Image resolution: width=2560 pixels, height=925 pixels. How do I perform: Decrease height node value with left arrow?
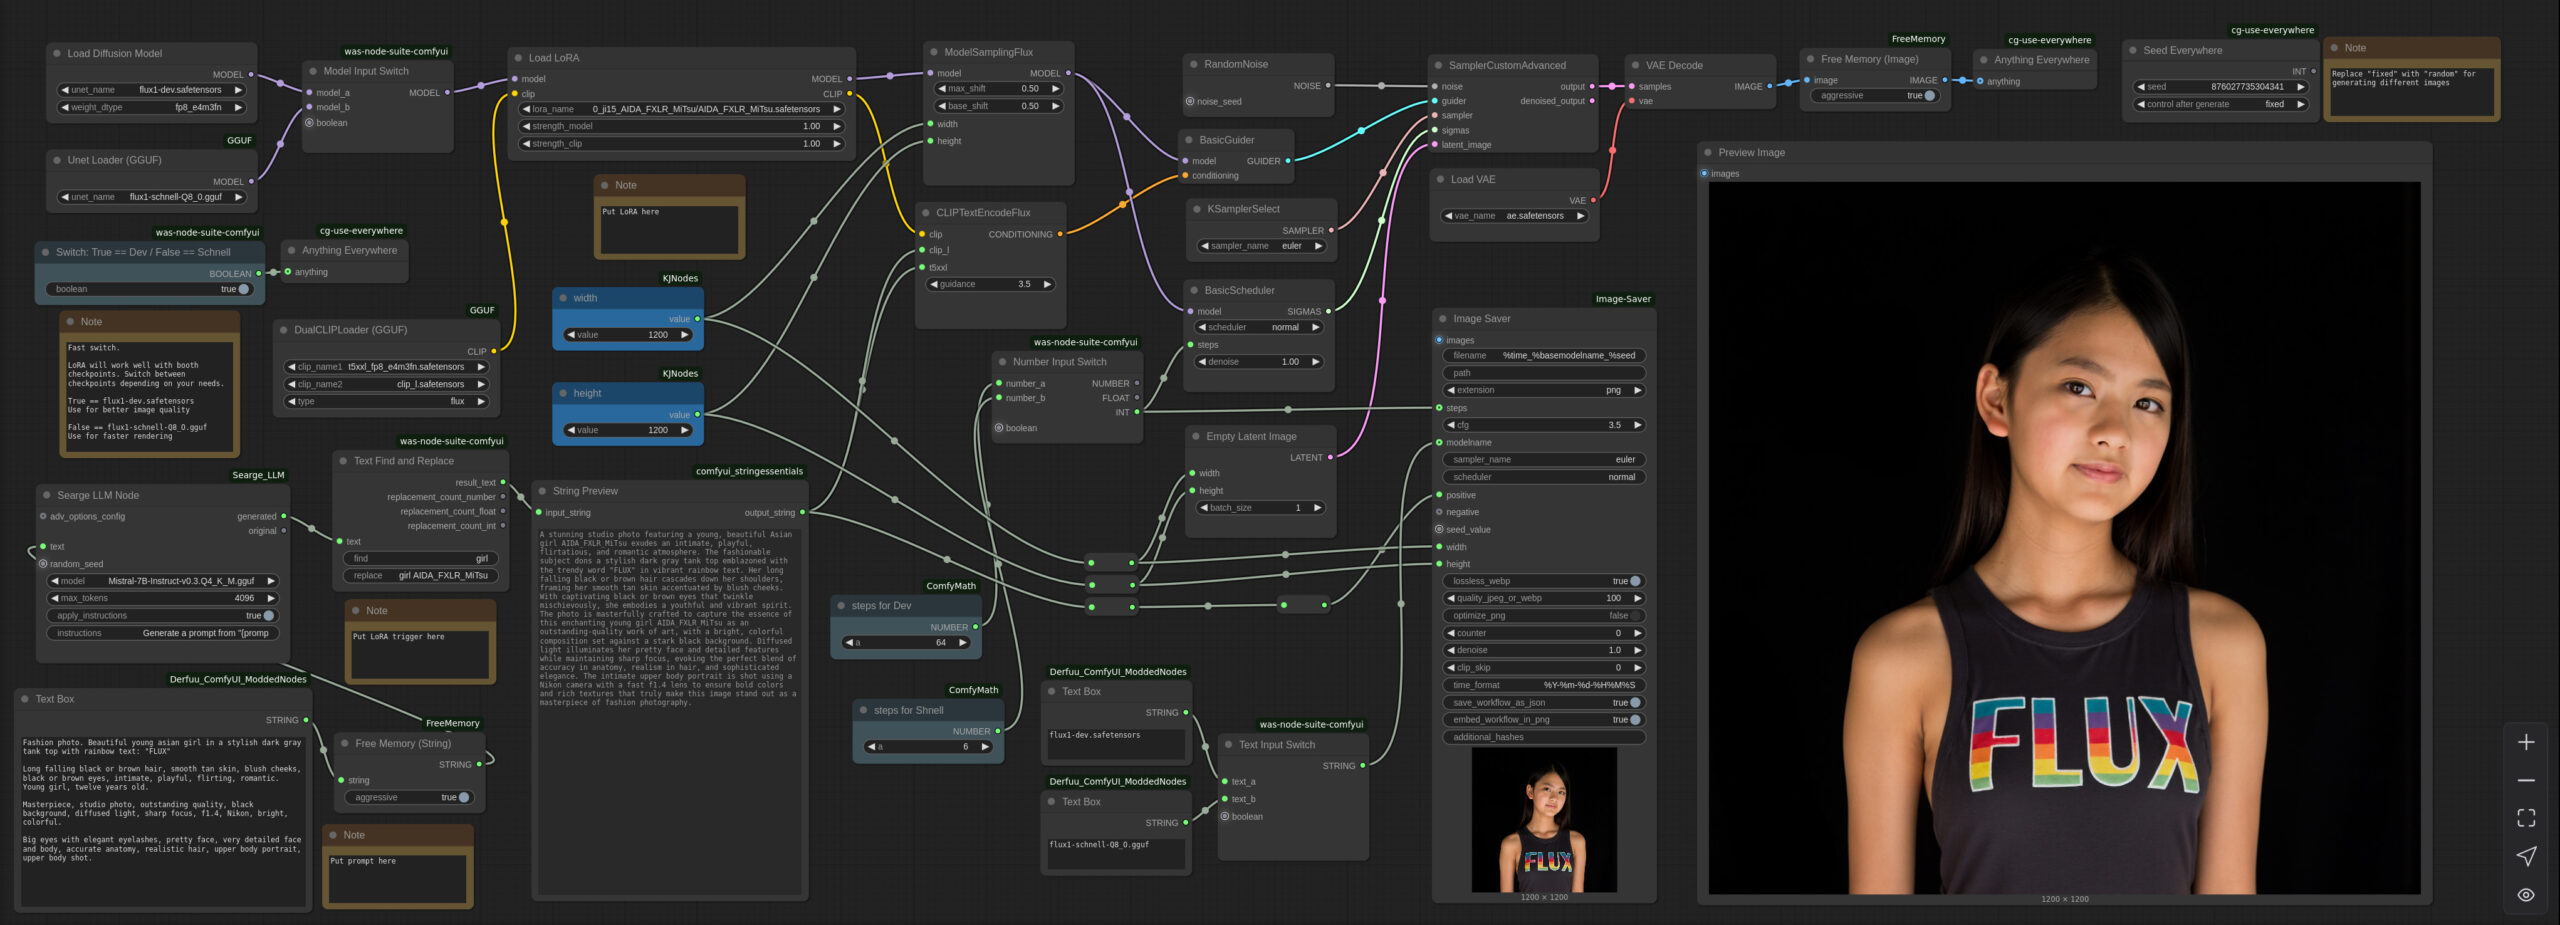pos(570,430)
